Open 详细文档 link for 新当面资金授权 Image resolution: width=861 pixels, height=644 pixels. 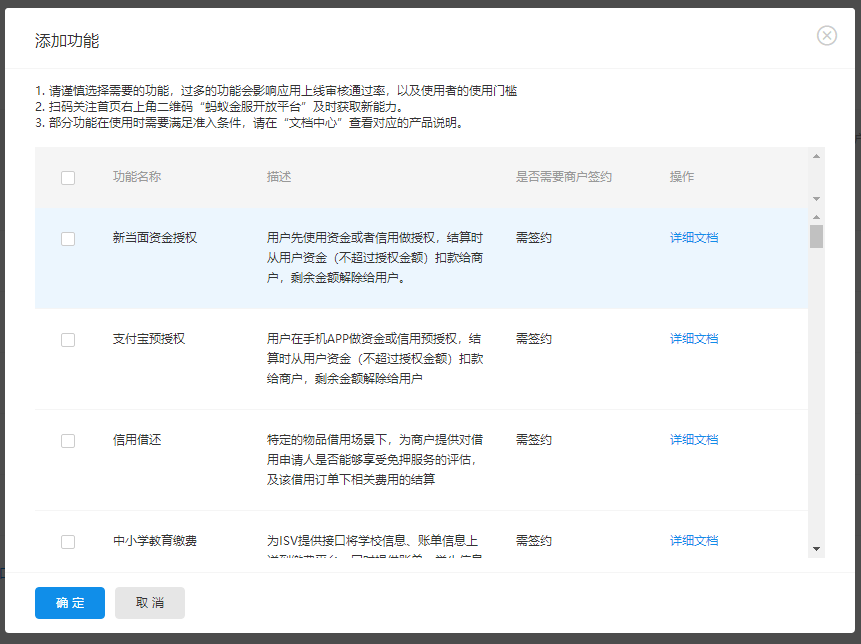coord(694,238)
